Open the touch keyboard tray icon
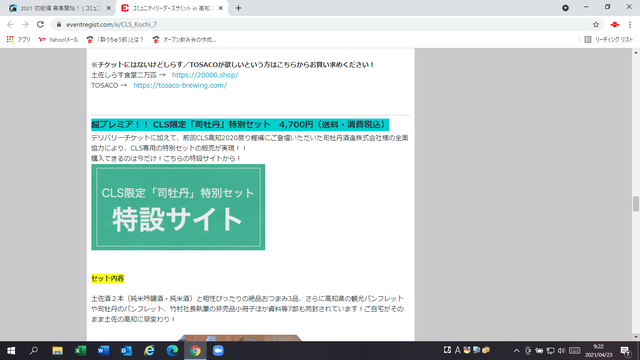640x360 pixels. 575,351
